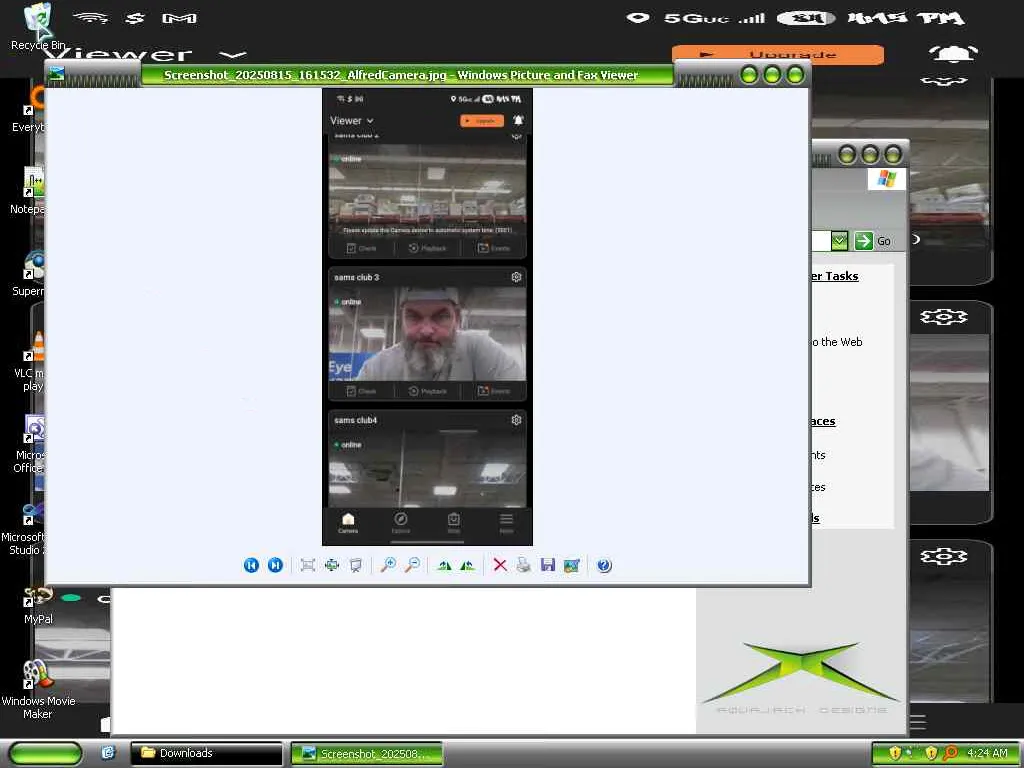Click the 4:24 AM taskbar clock
The width and height of the screenshot is (1024, 768).
click(x=987, y=753)
